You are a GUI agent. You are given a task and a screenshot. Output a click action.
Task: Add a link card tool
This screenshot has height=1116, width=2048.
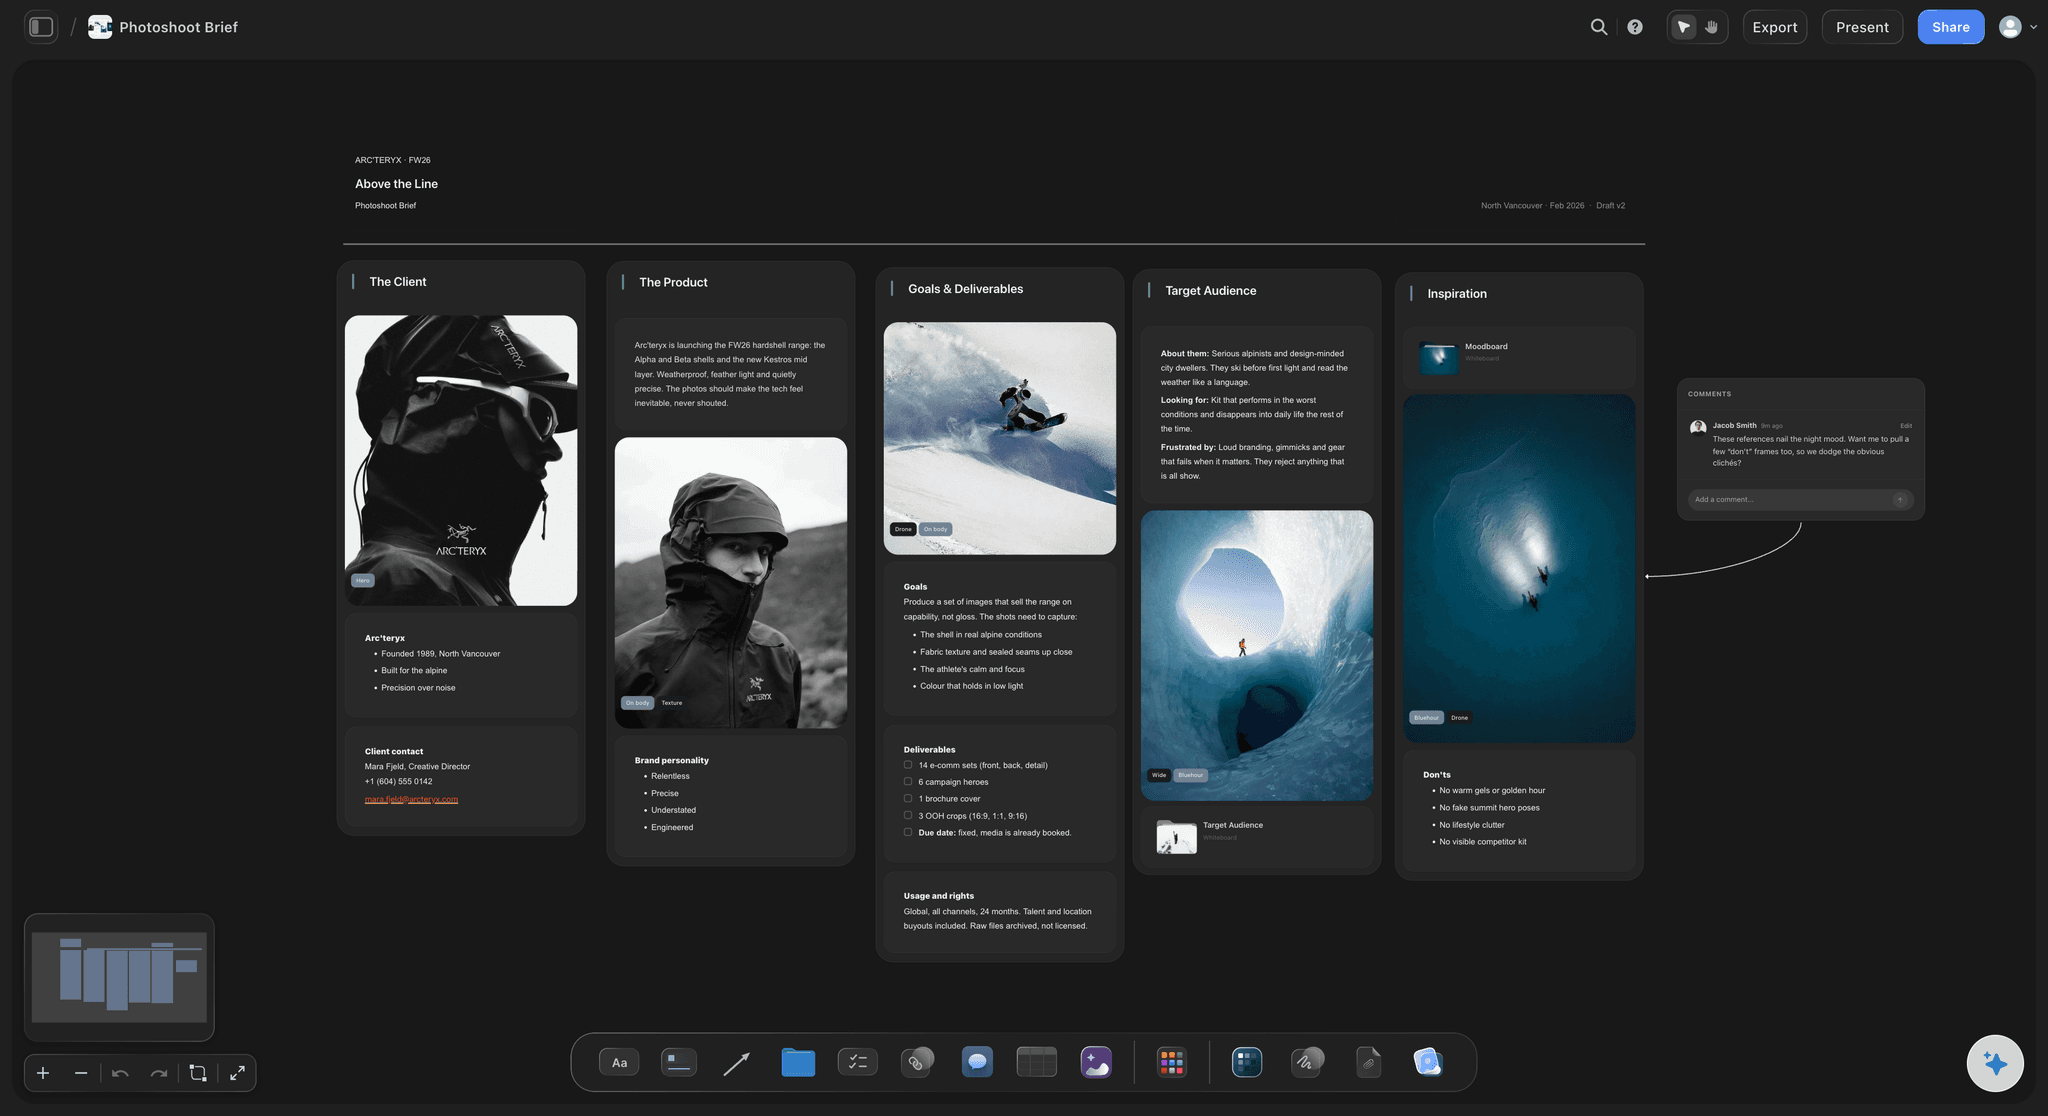tap(917, 1062)
